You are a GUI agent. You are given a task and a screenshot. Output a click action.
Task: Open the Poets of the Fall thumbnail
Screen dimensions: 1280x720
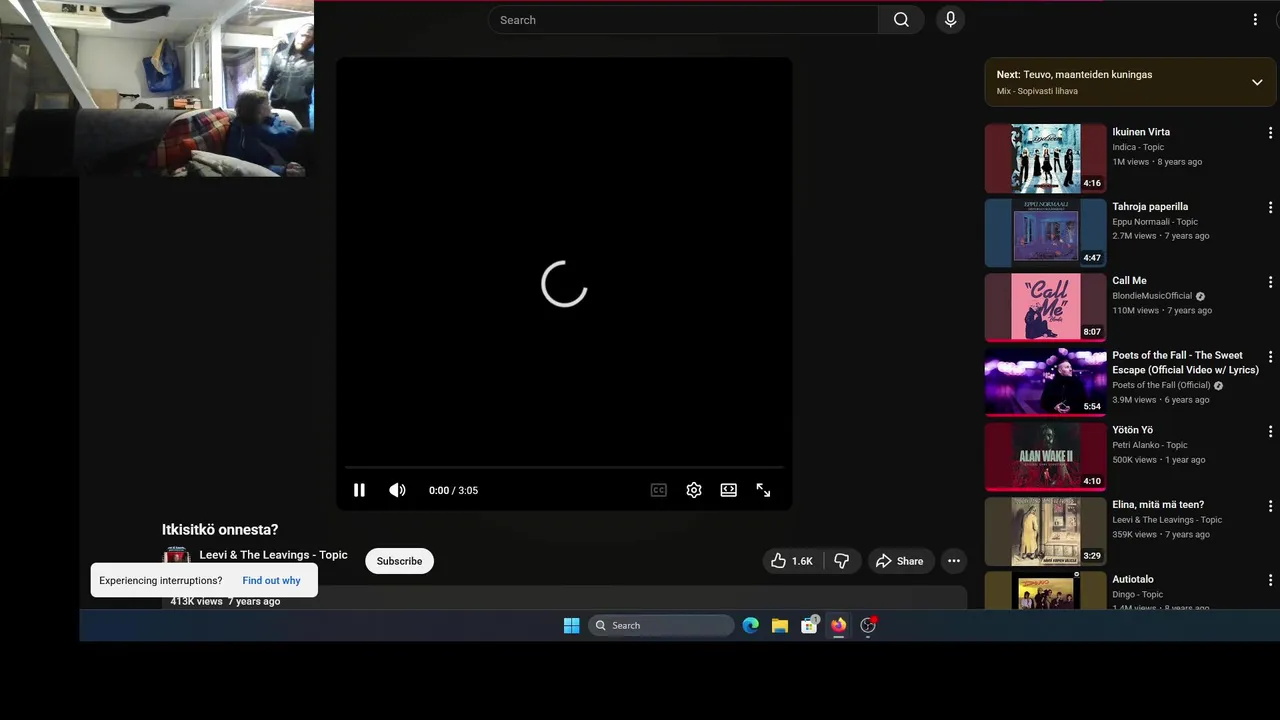(1045, 382)
